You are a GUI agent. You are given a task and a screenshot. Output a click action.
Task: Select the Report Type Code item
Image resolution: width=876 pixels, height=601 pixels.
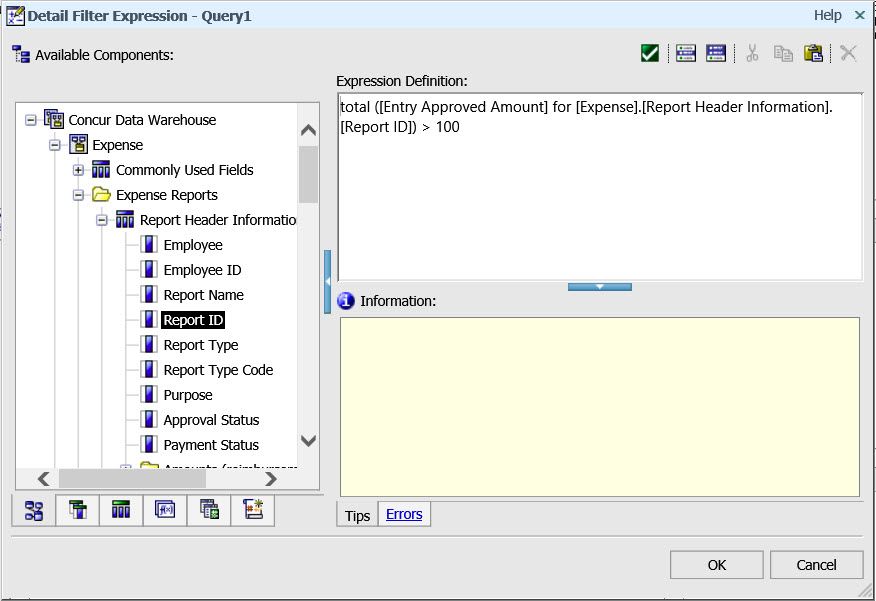point(218,370)
